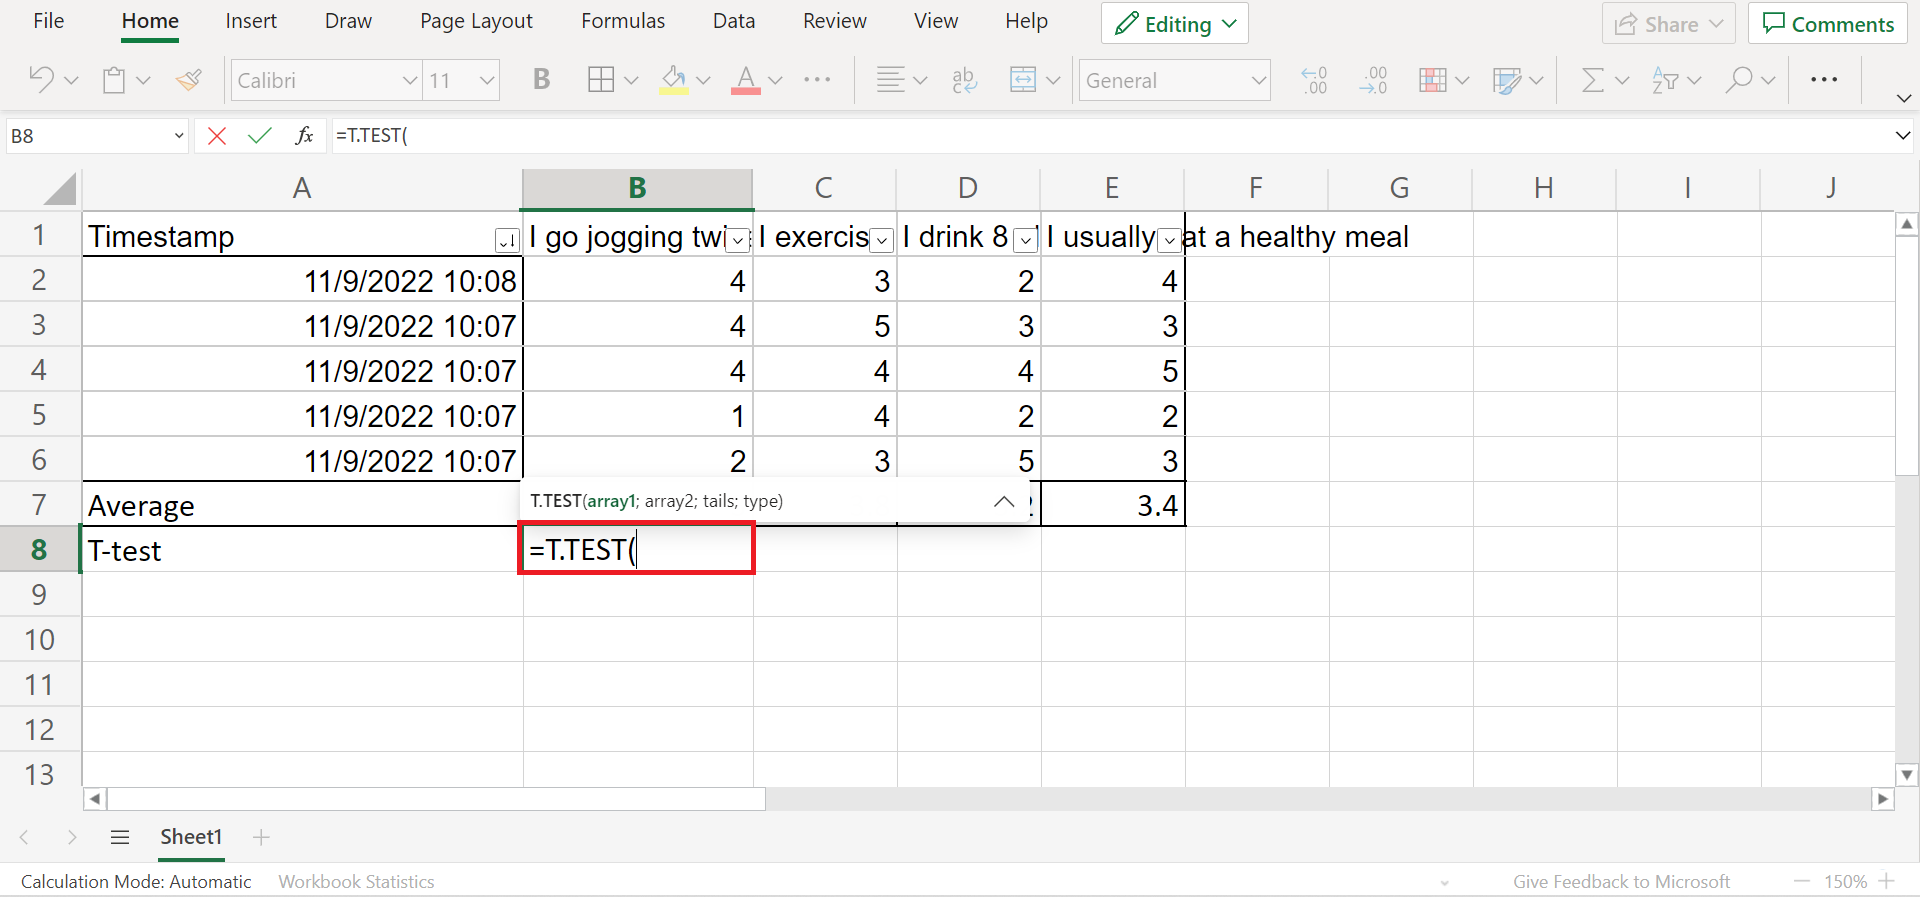Click the AutoSum sigma icon
Image resolution: width=1920 pixels, height=897 pixels.
coord(1592,80)
